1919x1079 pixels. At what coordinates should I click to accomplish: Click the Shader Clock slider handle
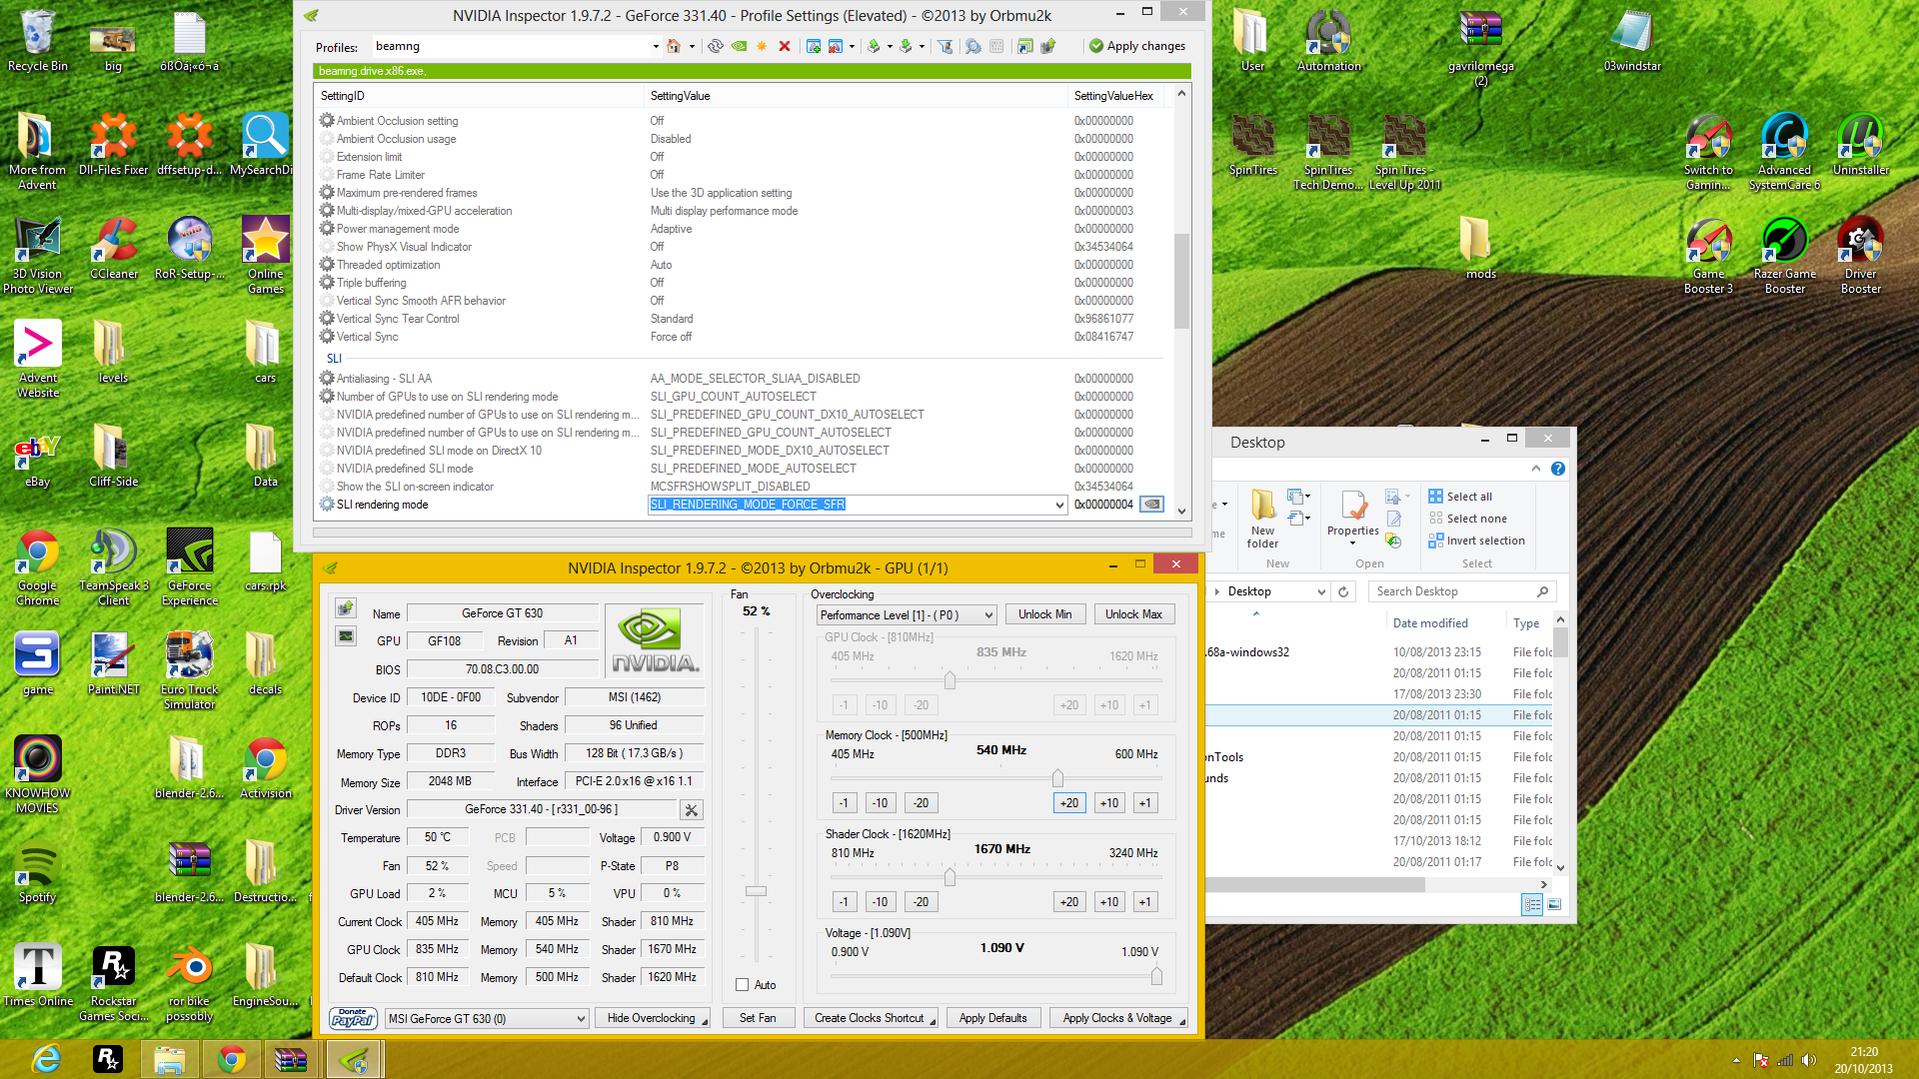949,877
